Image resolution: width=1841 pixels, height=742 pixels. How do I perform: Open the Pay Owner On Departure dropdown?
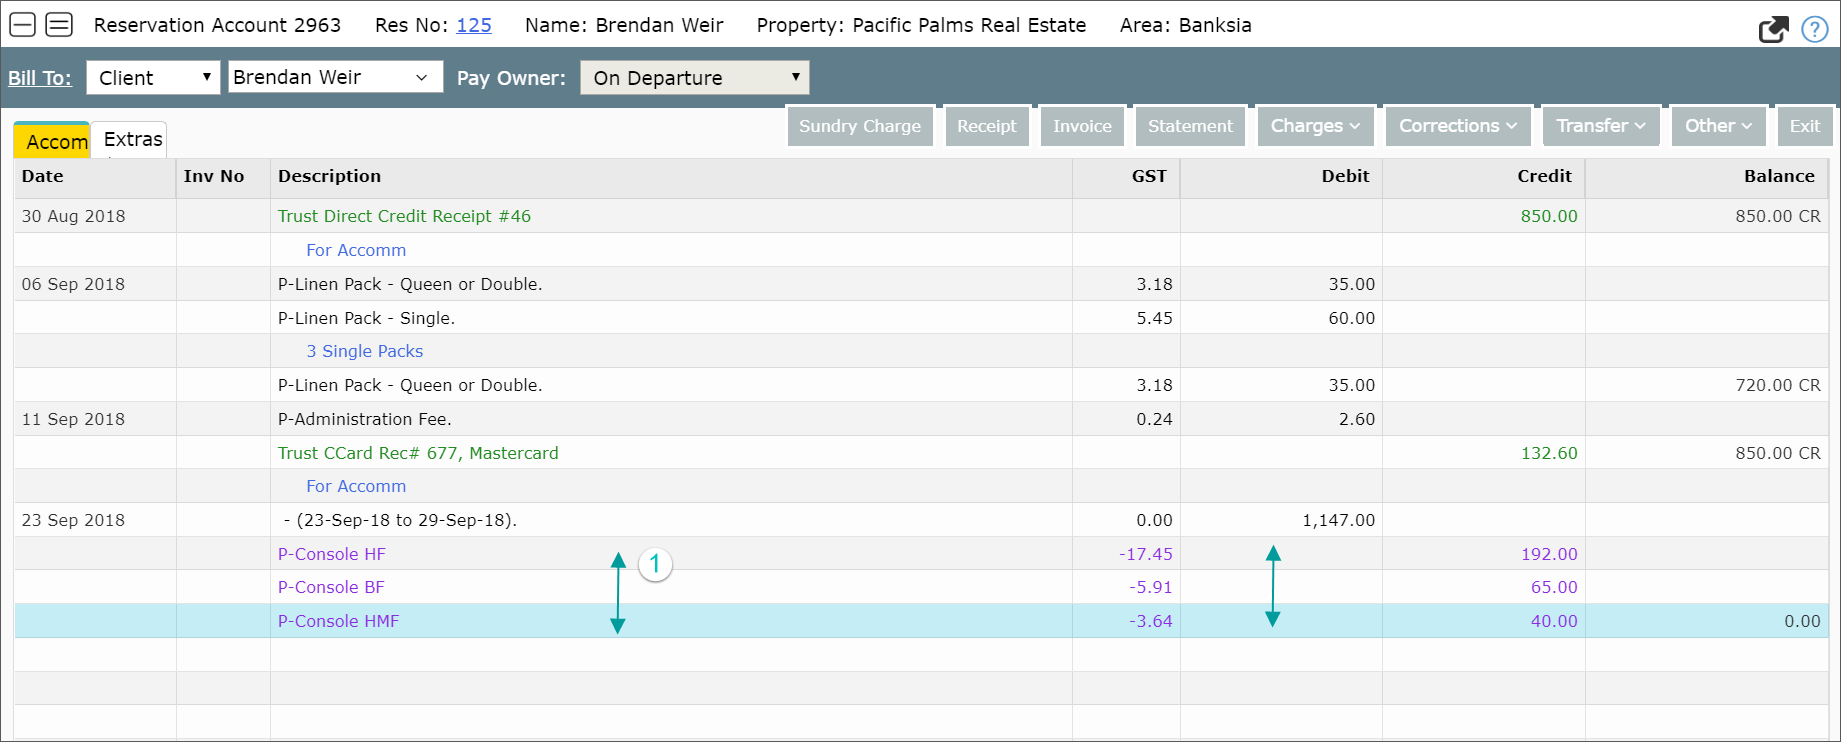(694, 78)
